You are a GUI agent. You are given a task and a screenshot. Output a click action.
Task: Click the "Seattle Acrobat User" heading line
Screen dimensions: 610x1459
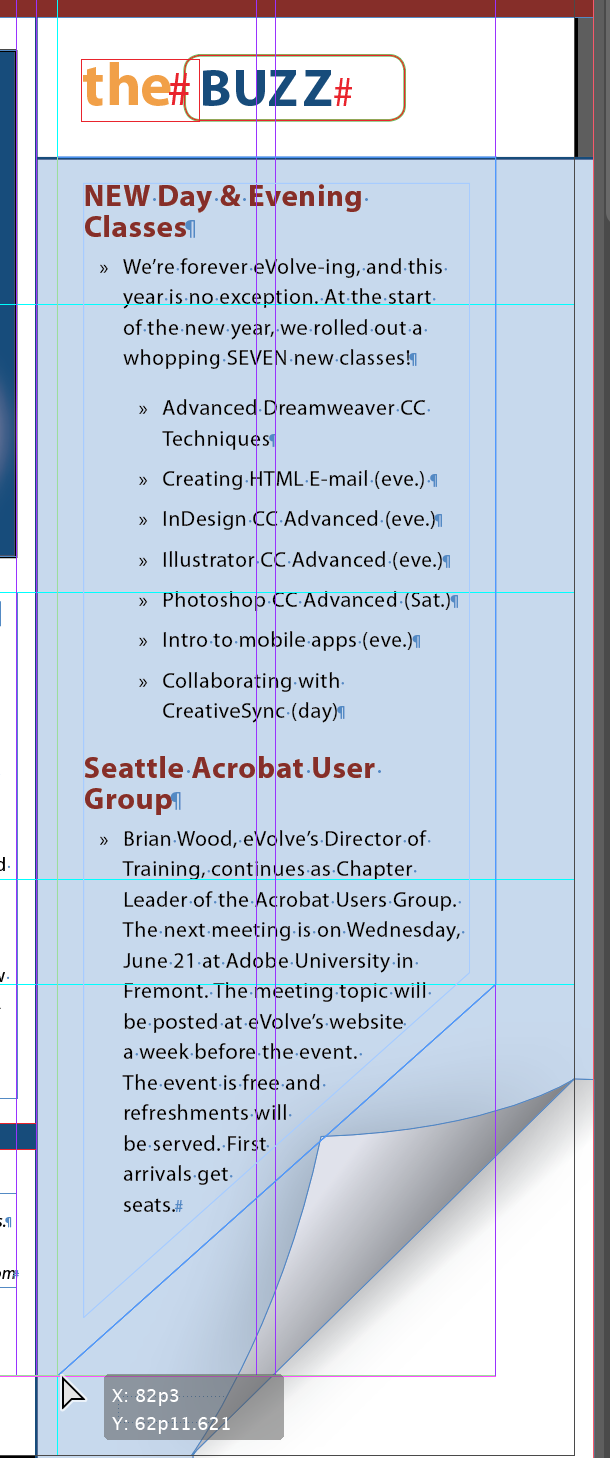pyautogui.click(x=229, y=768)
